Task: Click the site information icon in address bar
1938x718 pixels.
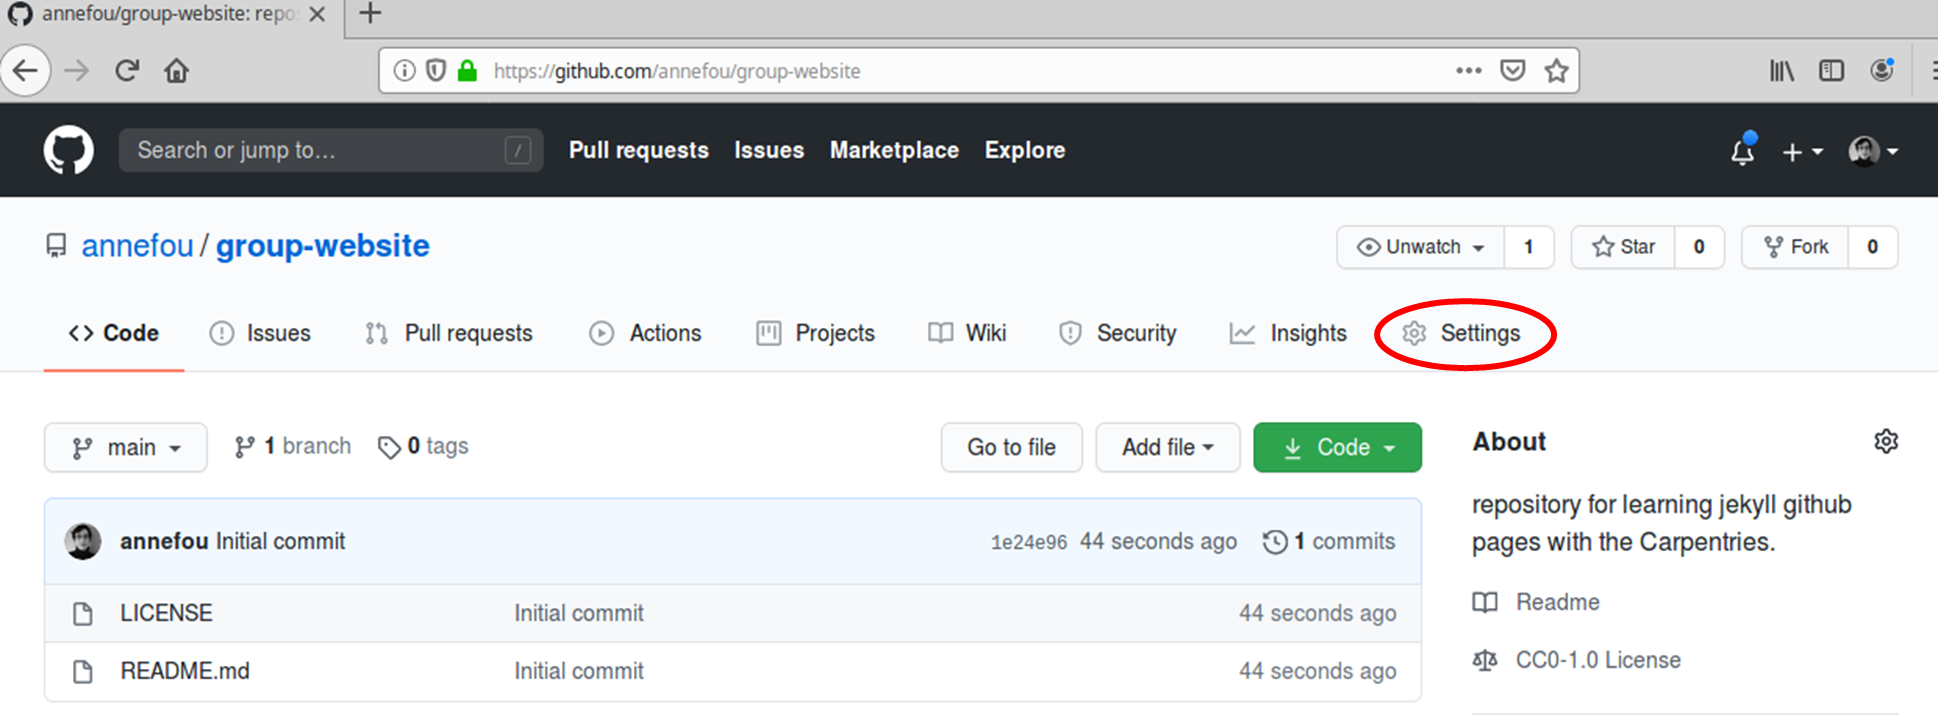Action: click(404, 71)
